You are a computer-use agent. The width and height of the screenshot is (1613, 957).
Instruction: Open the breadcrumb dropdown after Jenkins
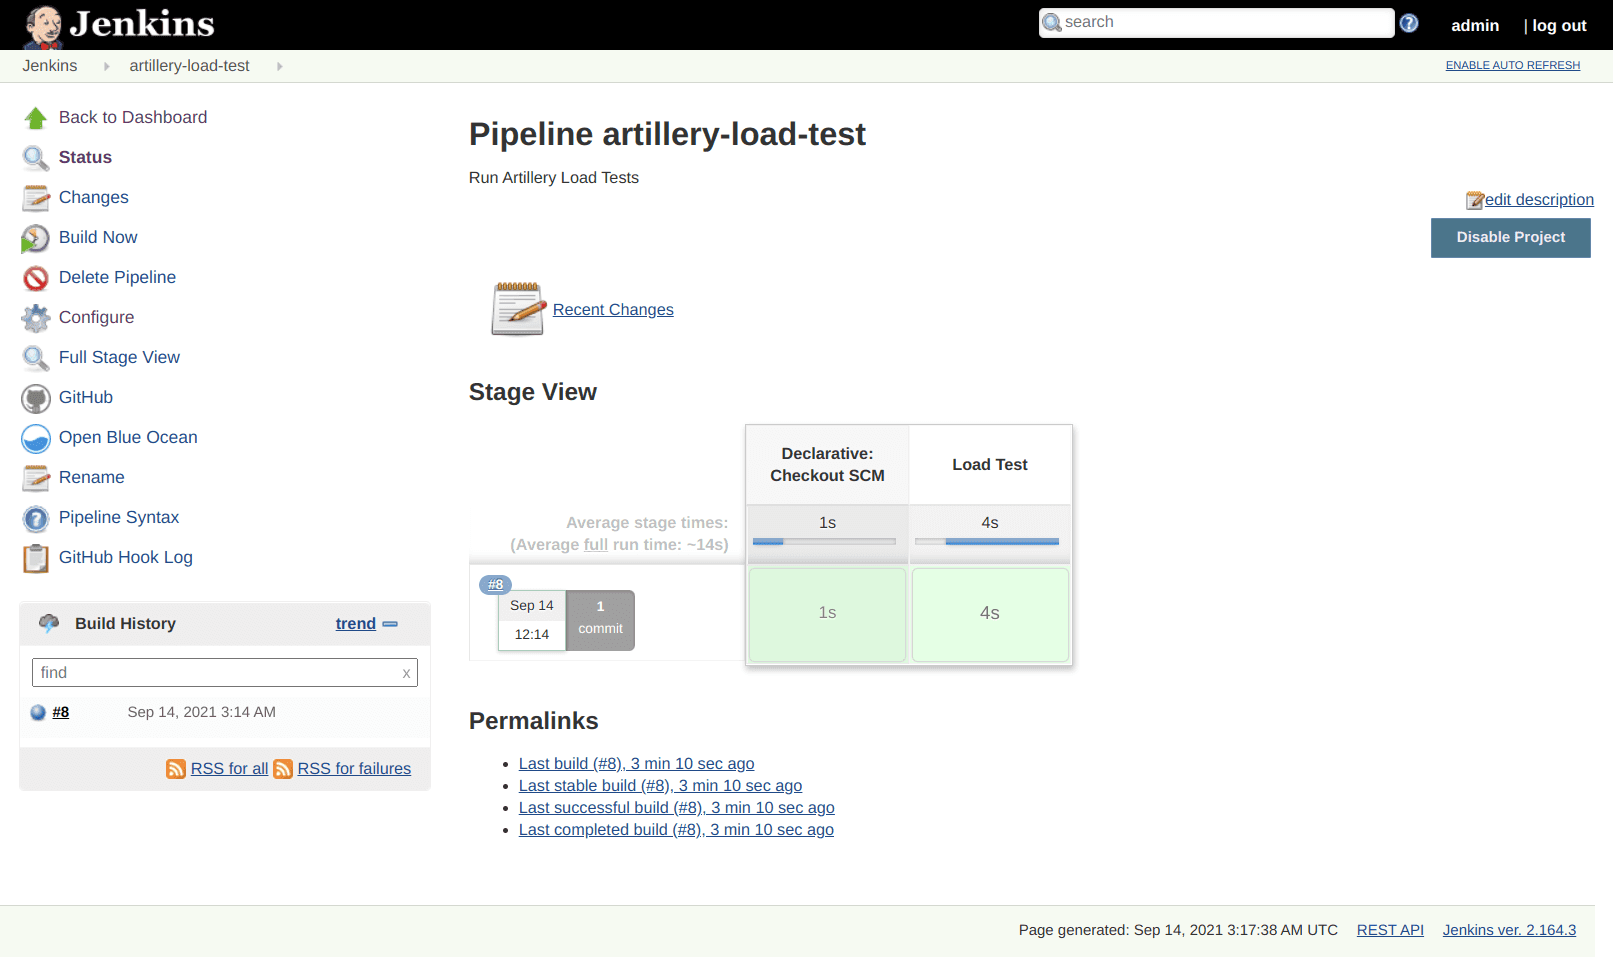(106, 65)
